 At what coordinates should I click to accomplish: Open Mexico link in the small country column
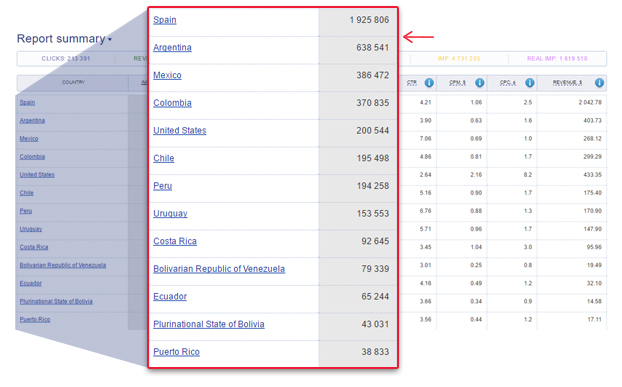[x=29, y=138]
